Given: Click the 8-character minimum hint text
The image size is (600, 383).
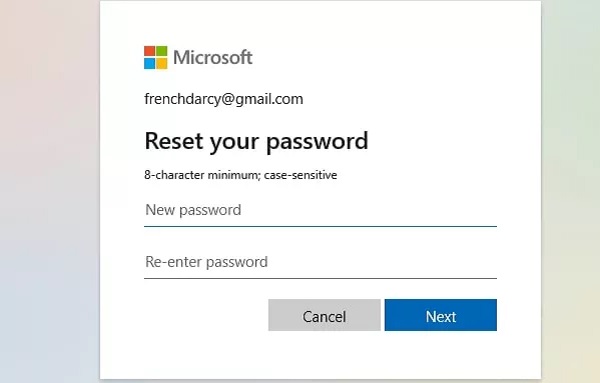Looking at the screenshot, I should (x=241, y=175).
